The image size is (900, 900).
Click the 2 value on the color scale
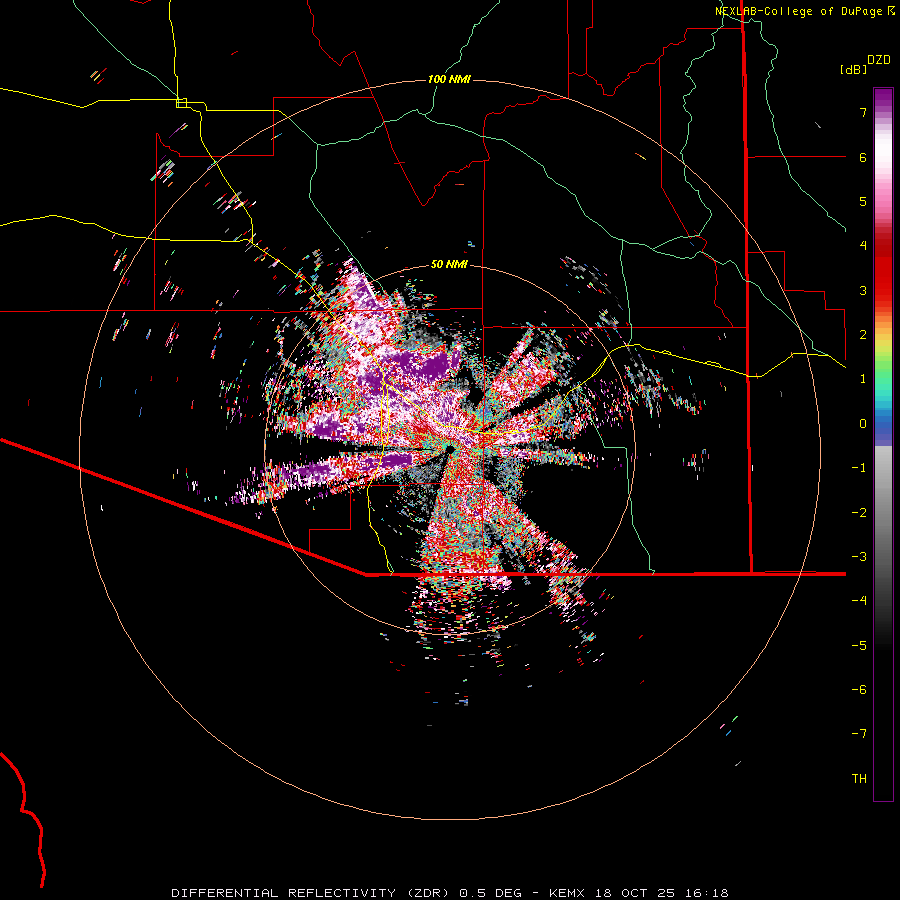tap(863, 335)
